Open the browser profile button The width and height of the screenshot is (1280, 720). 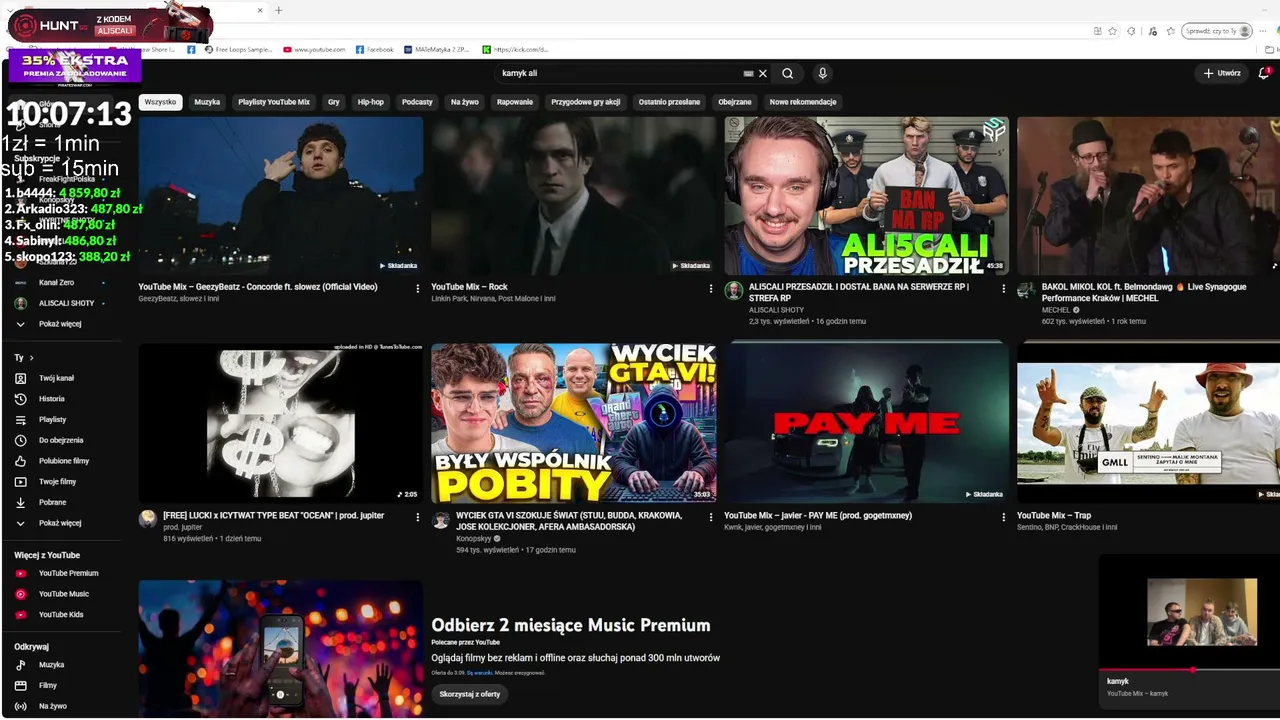click(1217, 31)
